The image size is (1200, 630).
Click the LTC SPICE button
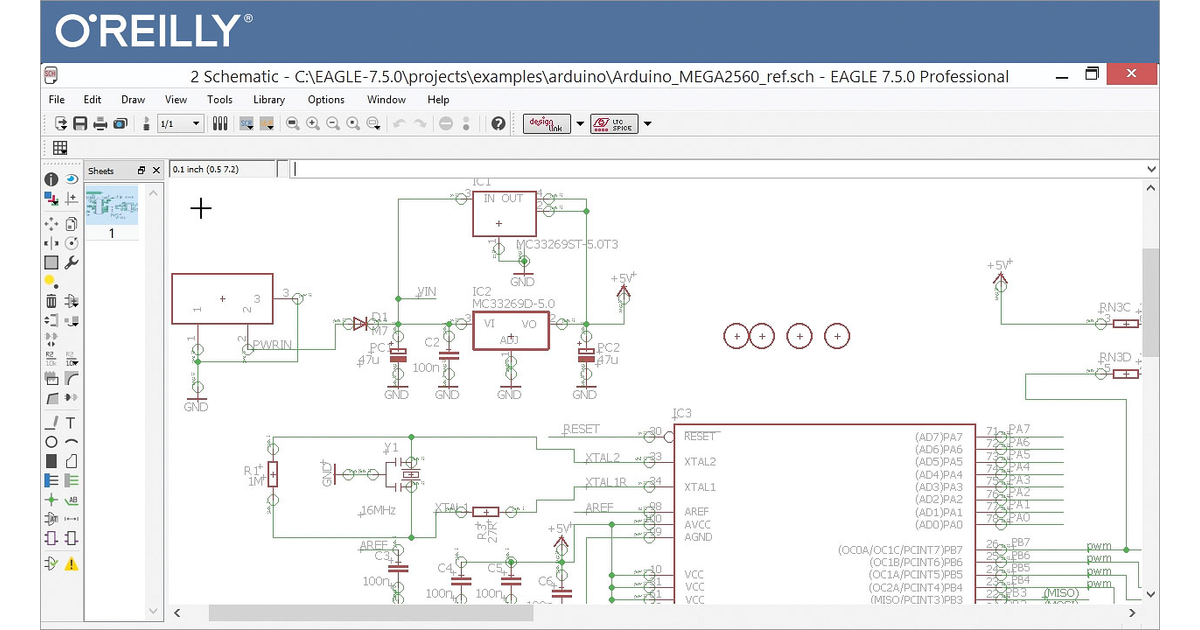click(x=614, y=124)
